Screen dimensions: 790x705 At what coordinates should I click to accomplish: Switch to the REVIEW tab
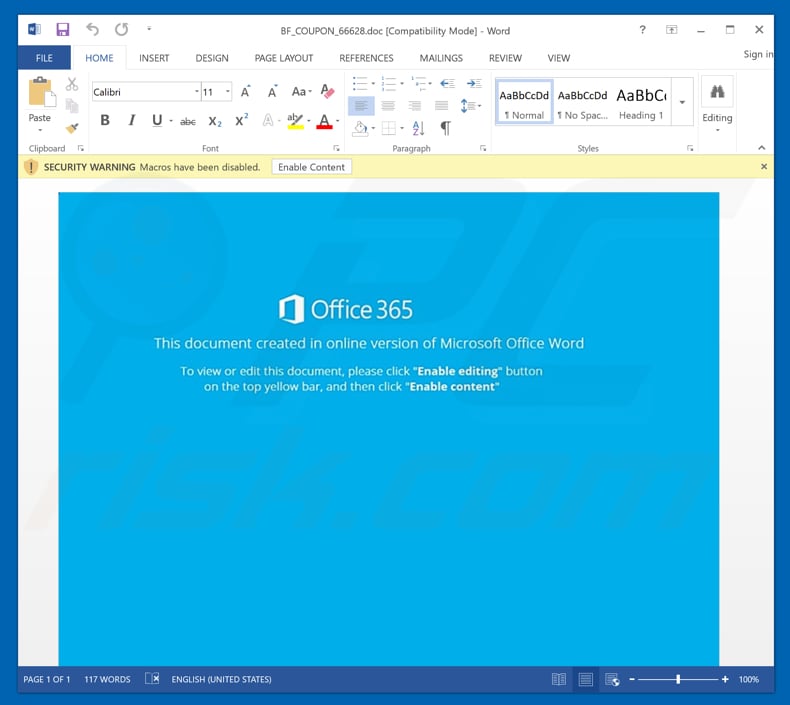click(x=505, y=58)
